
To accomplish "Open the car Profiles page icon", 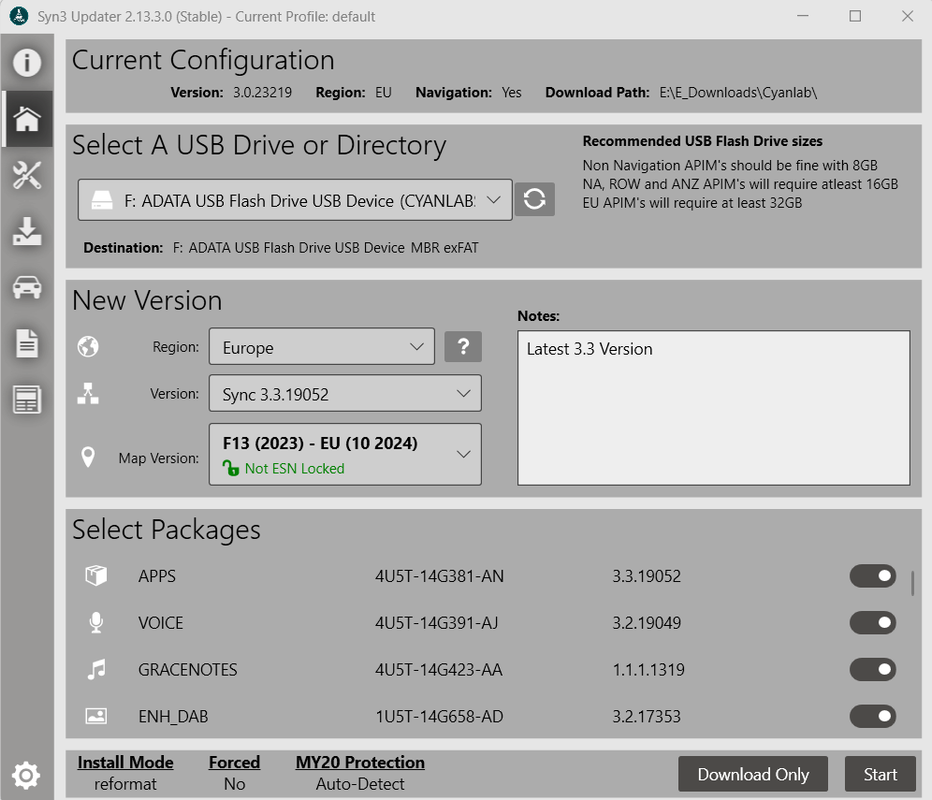I will [x=27, y=287].
